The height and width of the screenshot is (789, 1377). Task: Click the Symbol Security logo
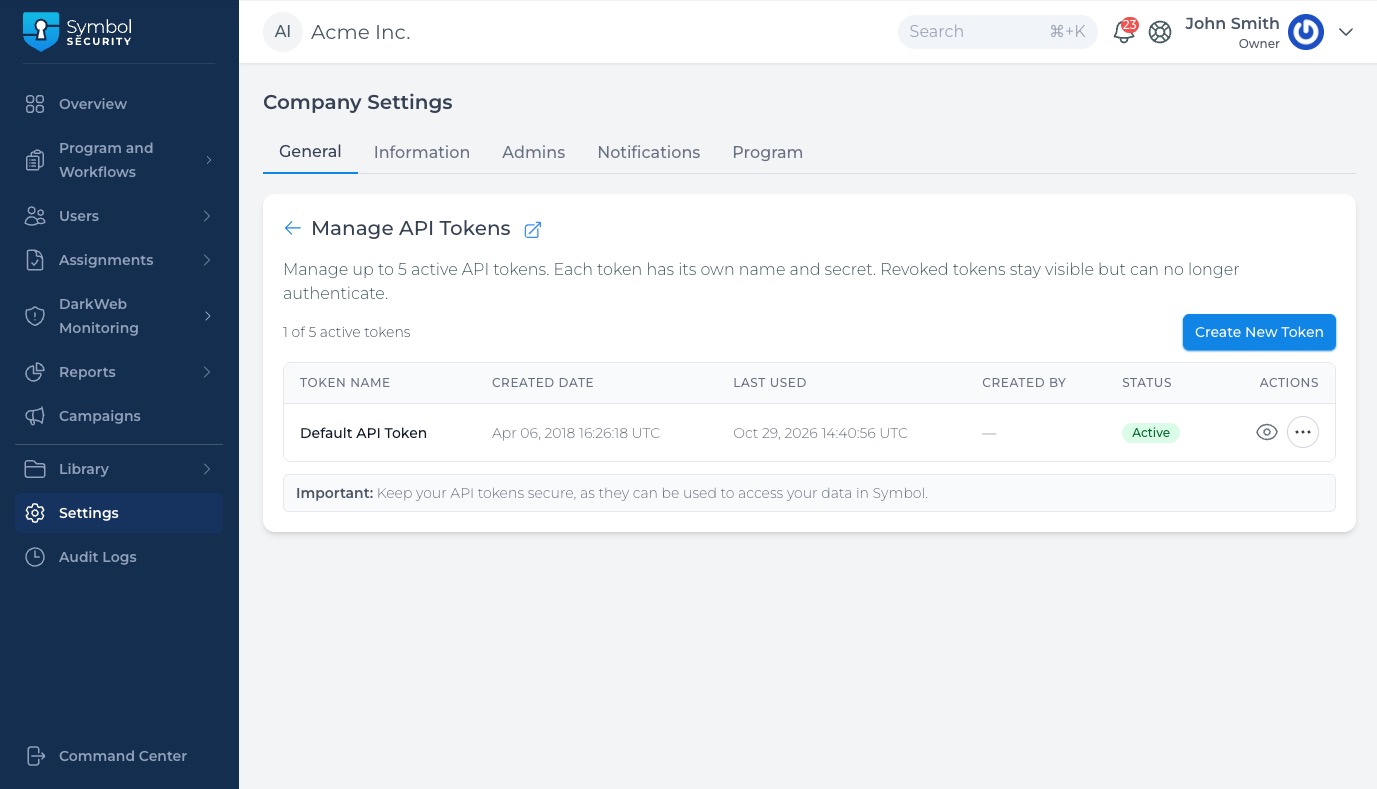tap(77, 31)
